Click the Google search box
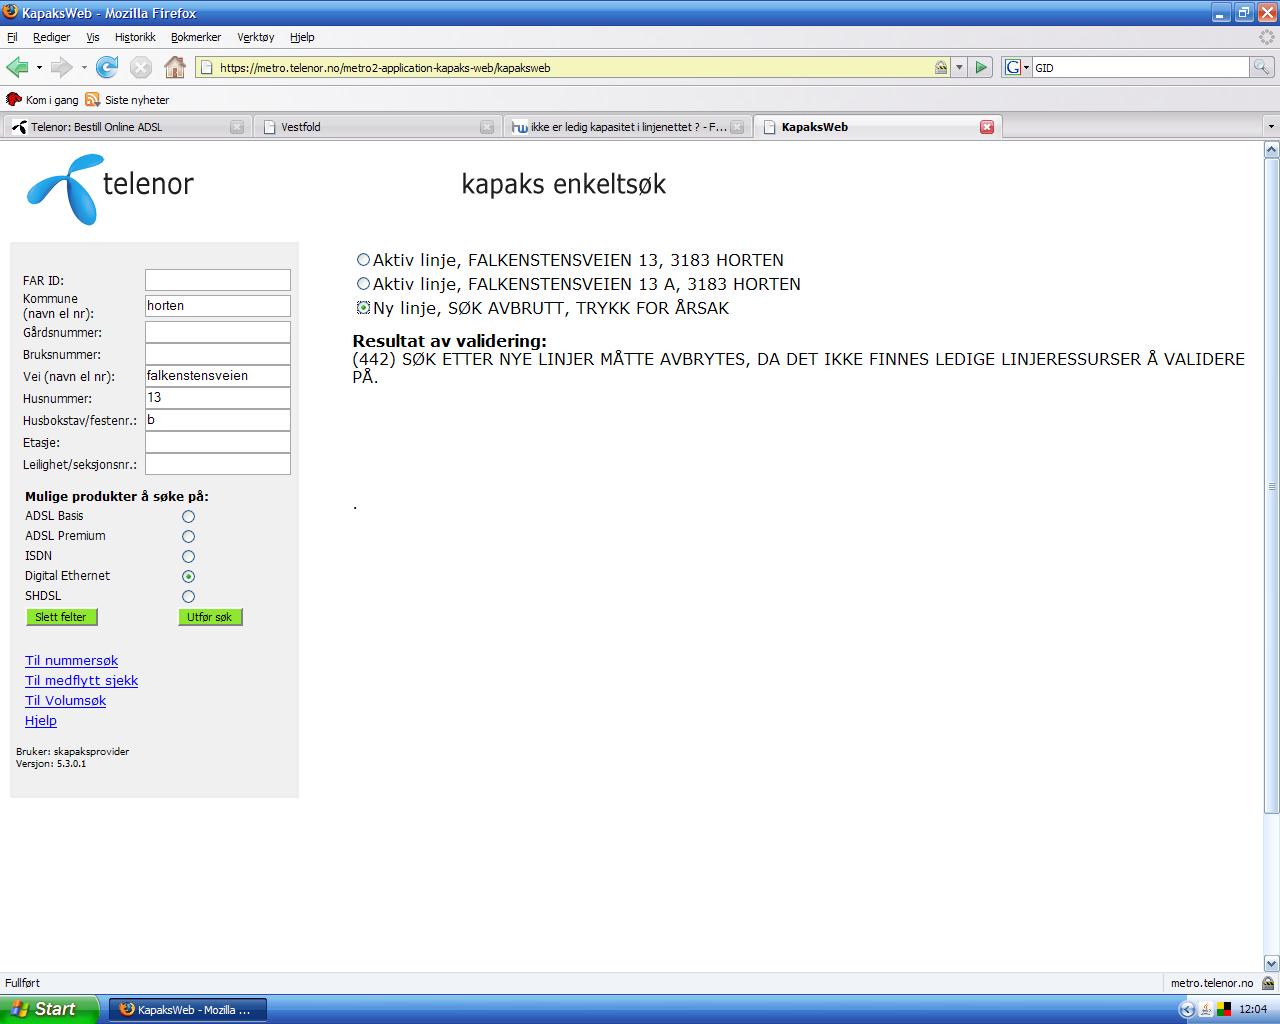The height and width of the screenshot is (1024, 1280). [1140, 67]
